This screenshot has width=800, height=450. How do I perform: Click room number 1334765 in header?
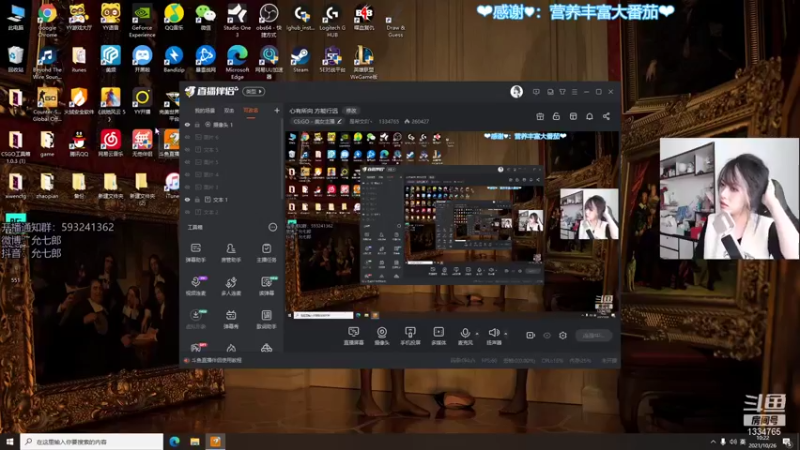point(388,121)
